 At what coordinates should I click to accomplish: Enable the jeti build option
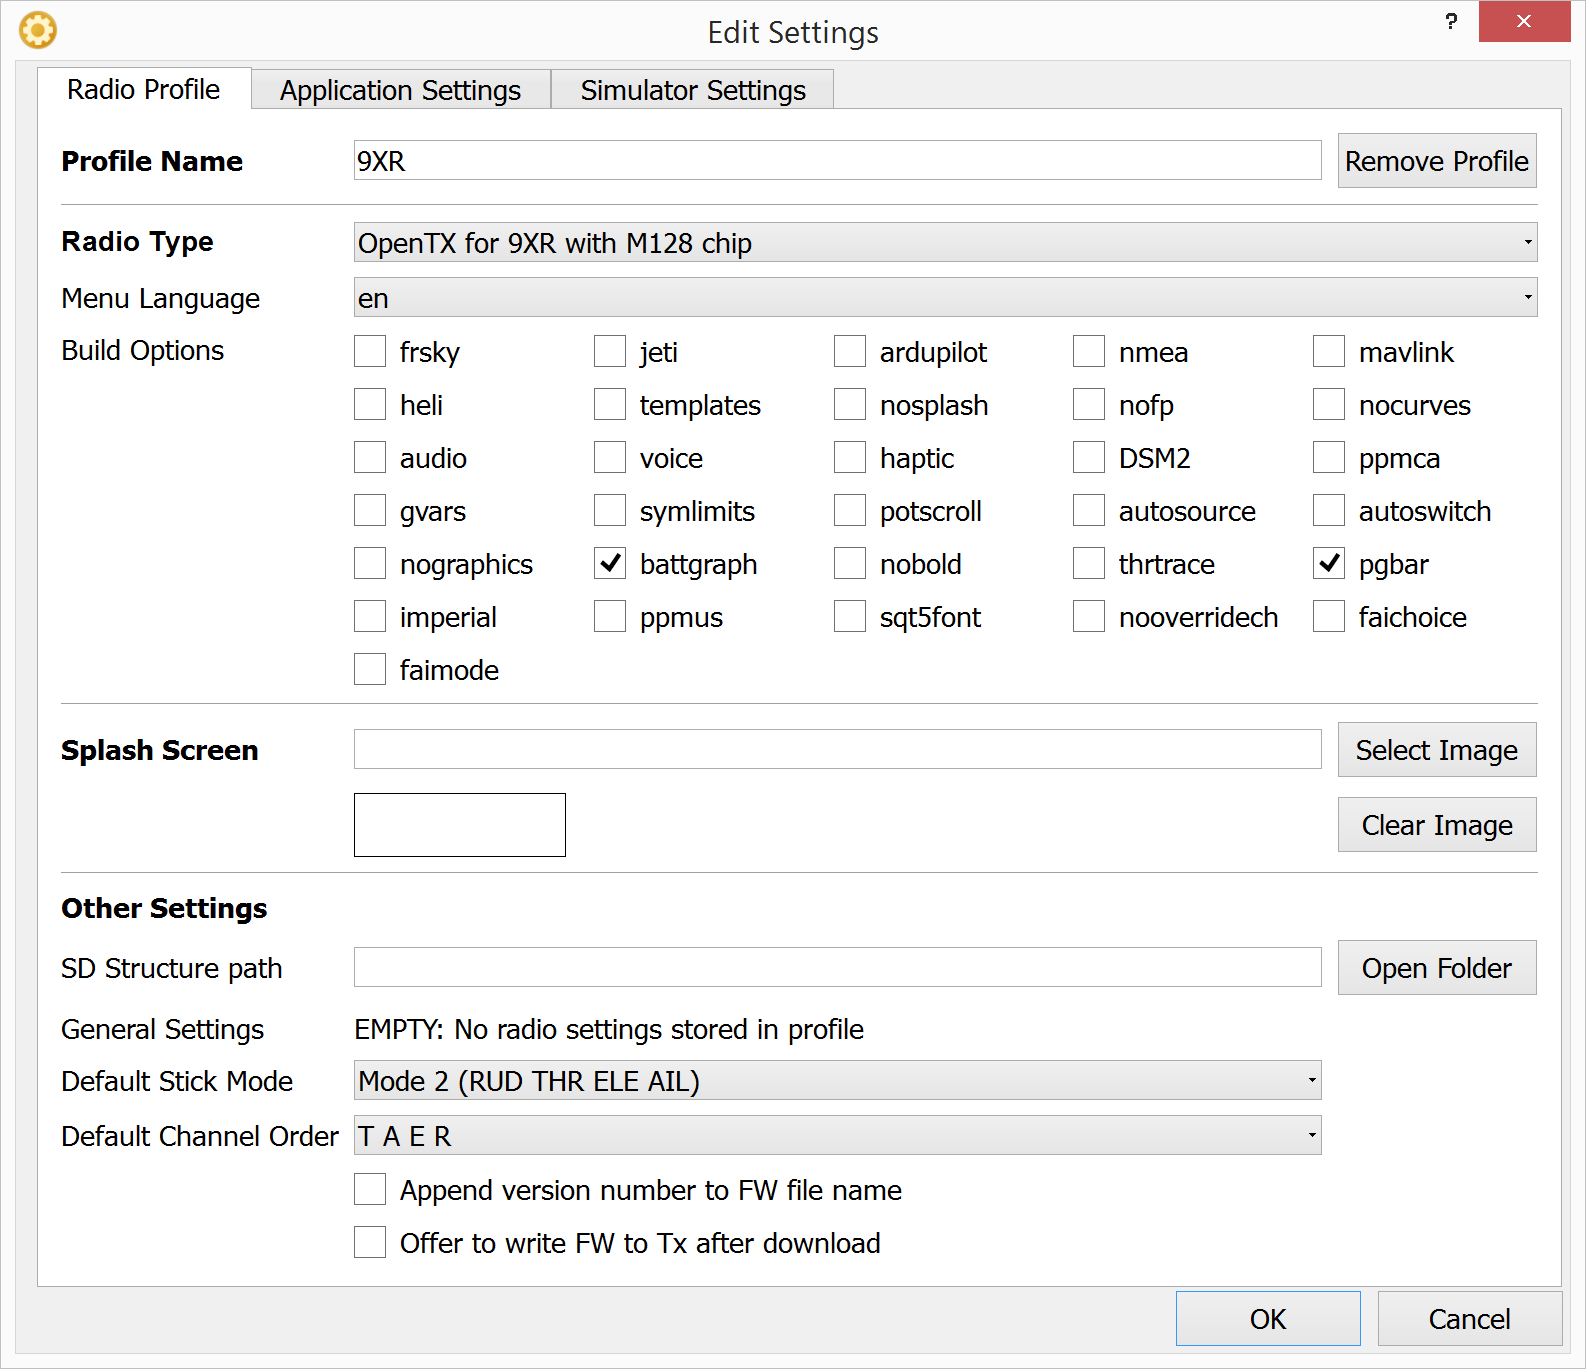point(610,351)
